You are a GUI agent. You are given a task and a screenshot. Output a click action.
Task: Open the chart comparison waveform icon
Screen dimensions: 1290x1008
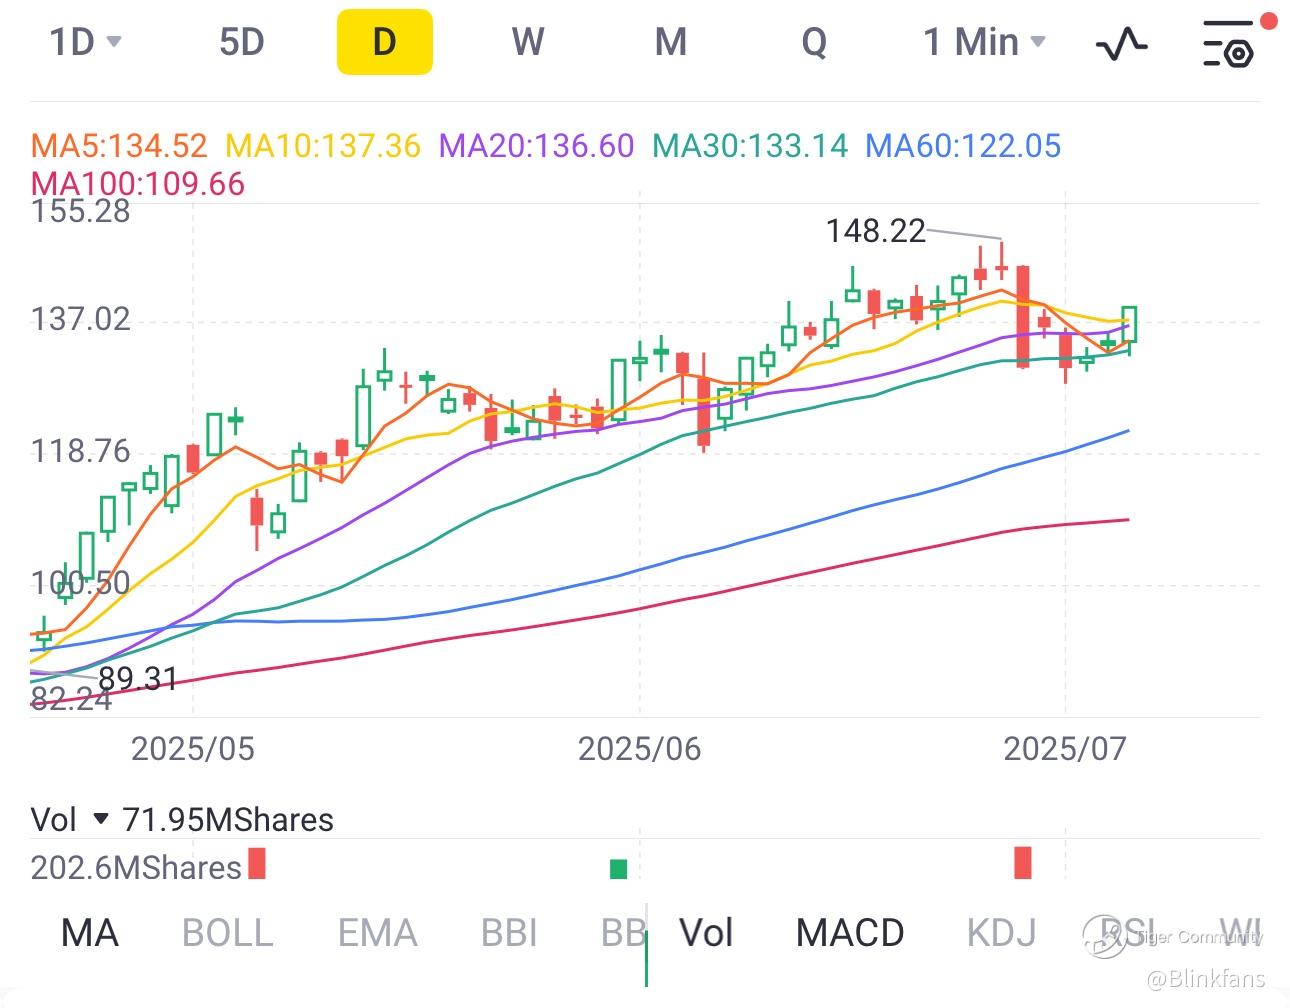tap(1121, 44)
